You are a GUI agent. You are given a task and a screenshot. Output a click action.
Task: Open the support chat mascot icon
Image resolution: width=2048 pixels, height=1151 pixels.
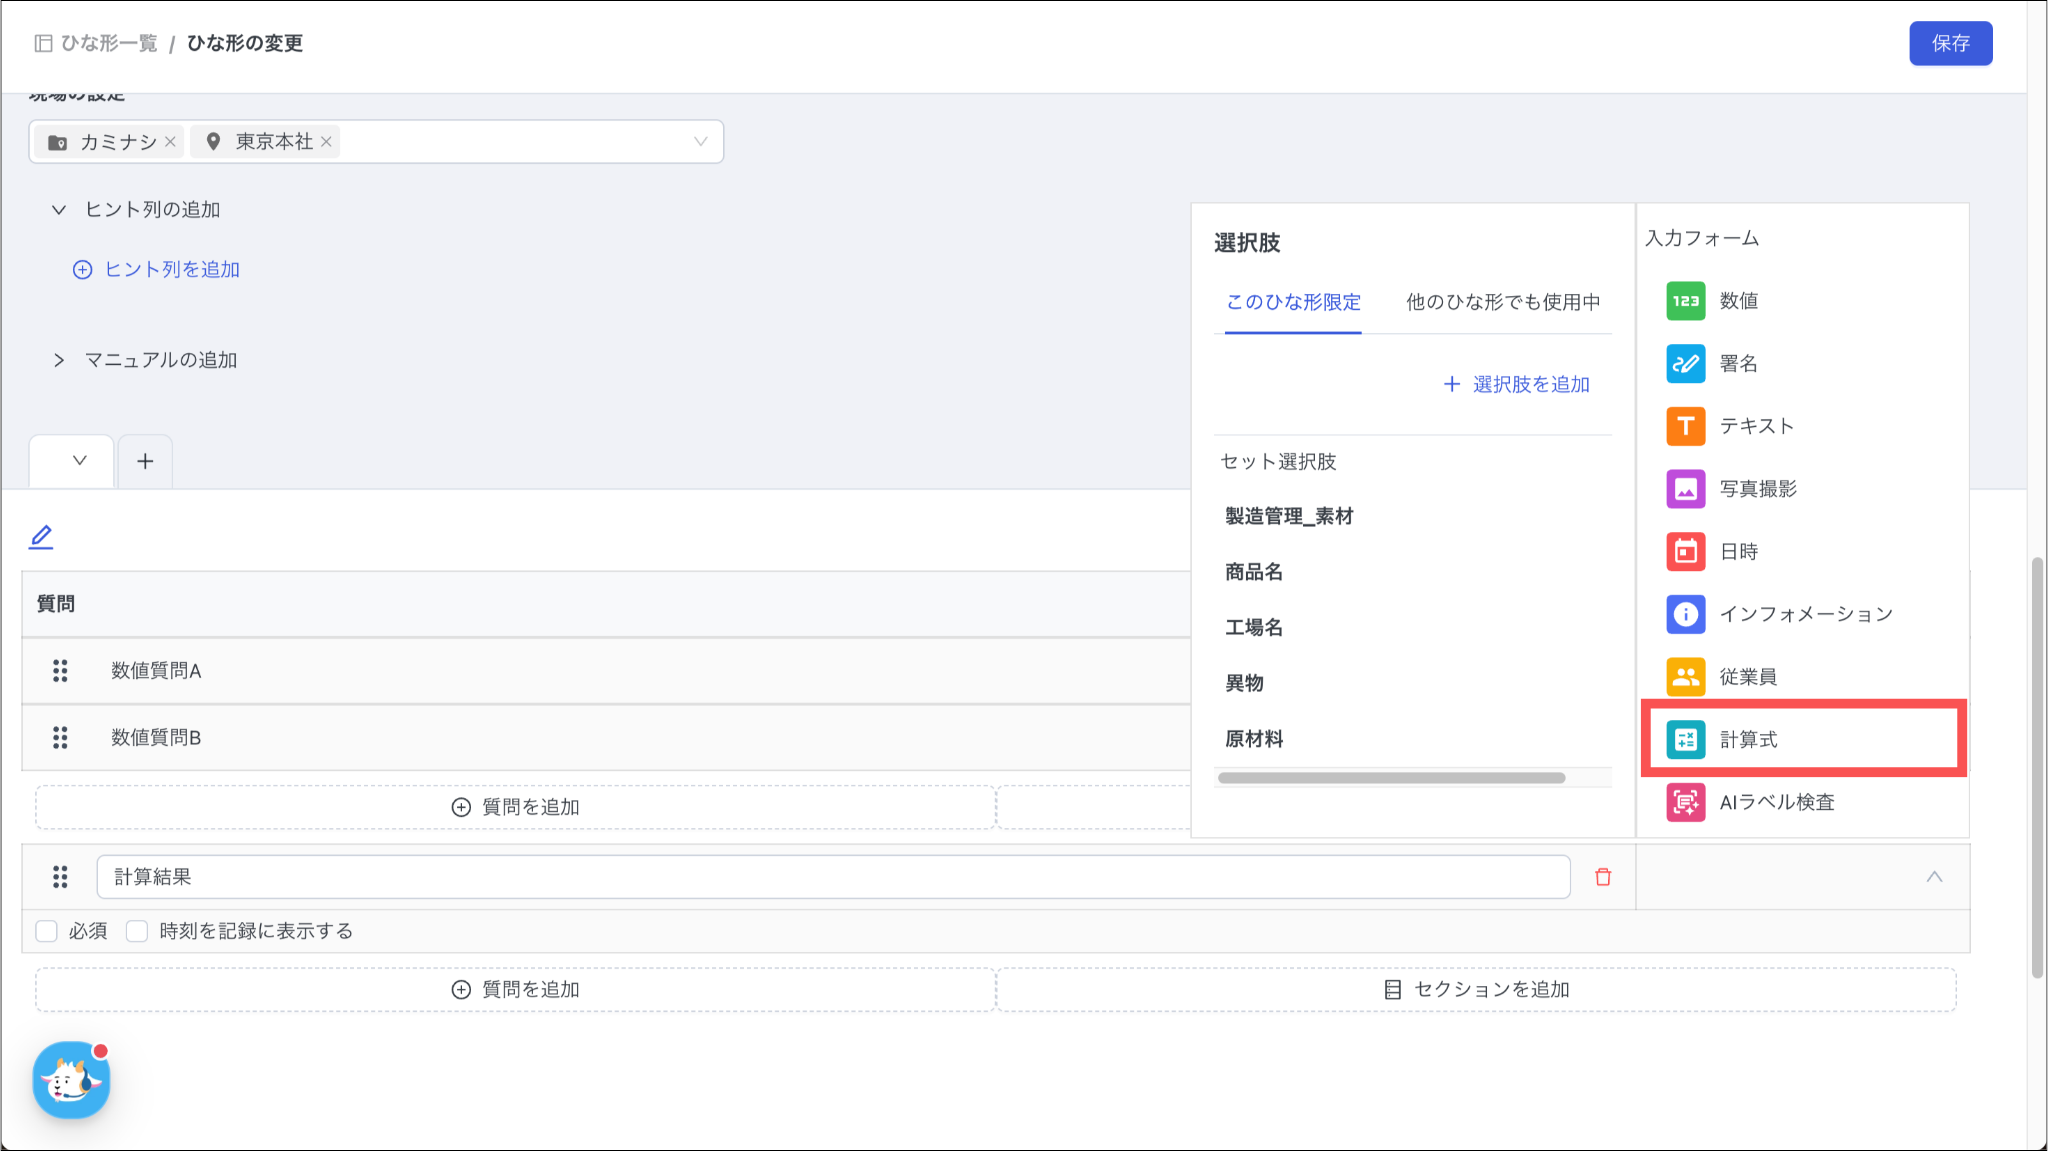[71, 1080]
